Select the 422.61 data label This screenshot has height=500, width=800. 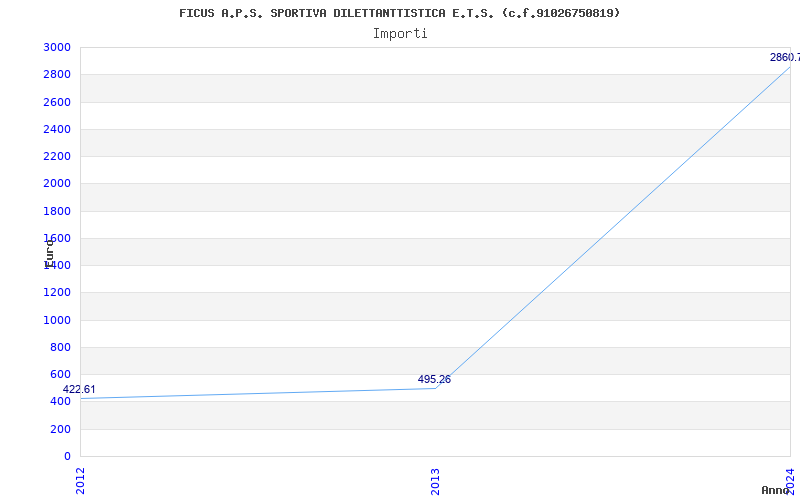(x=79, y=390)
